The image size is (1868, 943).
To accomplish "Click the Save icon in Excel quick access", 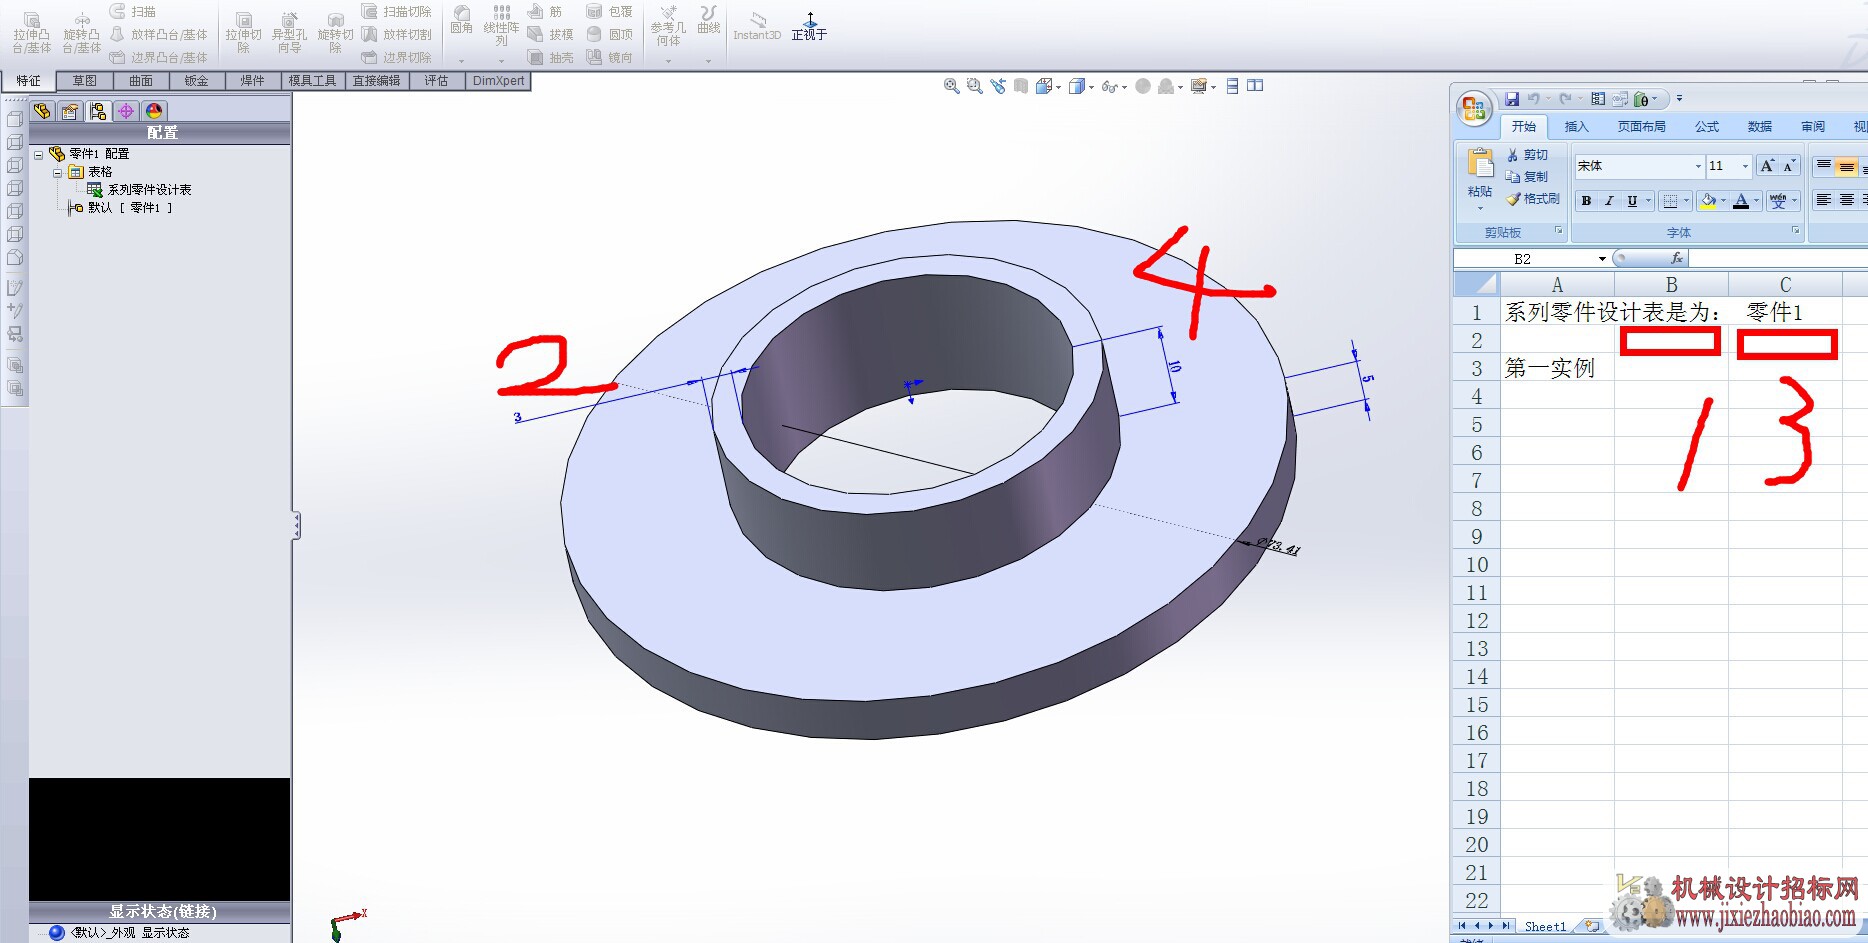I will pos(1512,99).
